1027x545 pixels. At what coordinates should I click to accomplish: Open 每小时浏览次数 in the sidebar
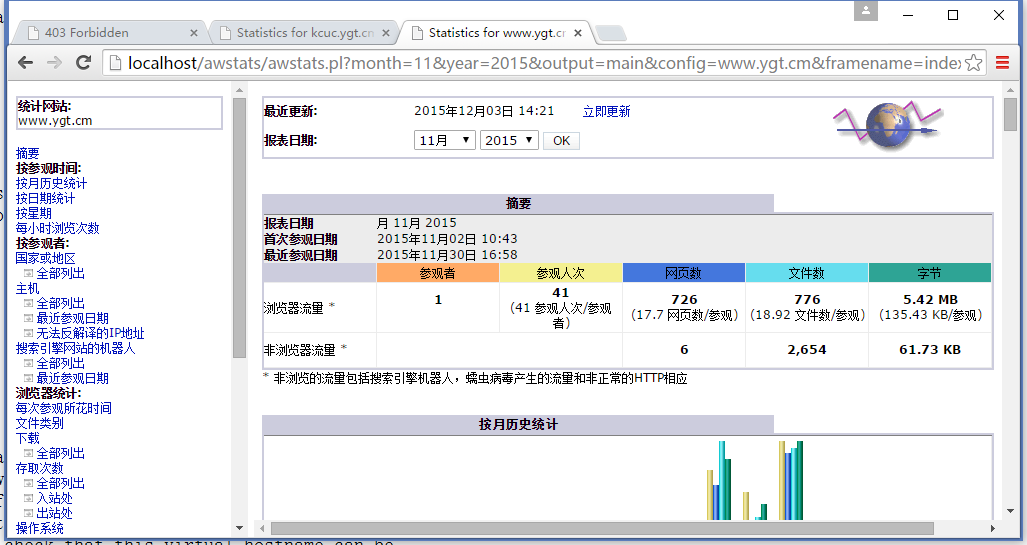[x=57, y=229]
